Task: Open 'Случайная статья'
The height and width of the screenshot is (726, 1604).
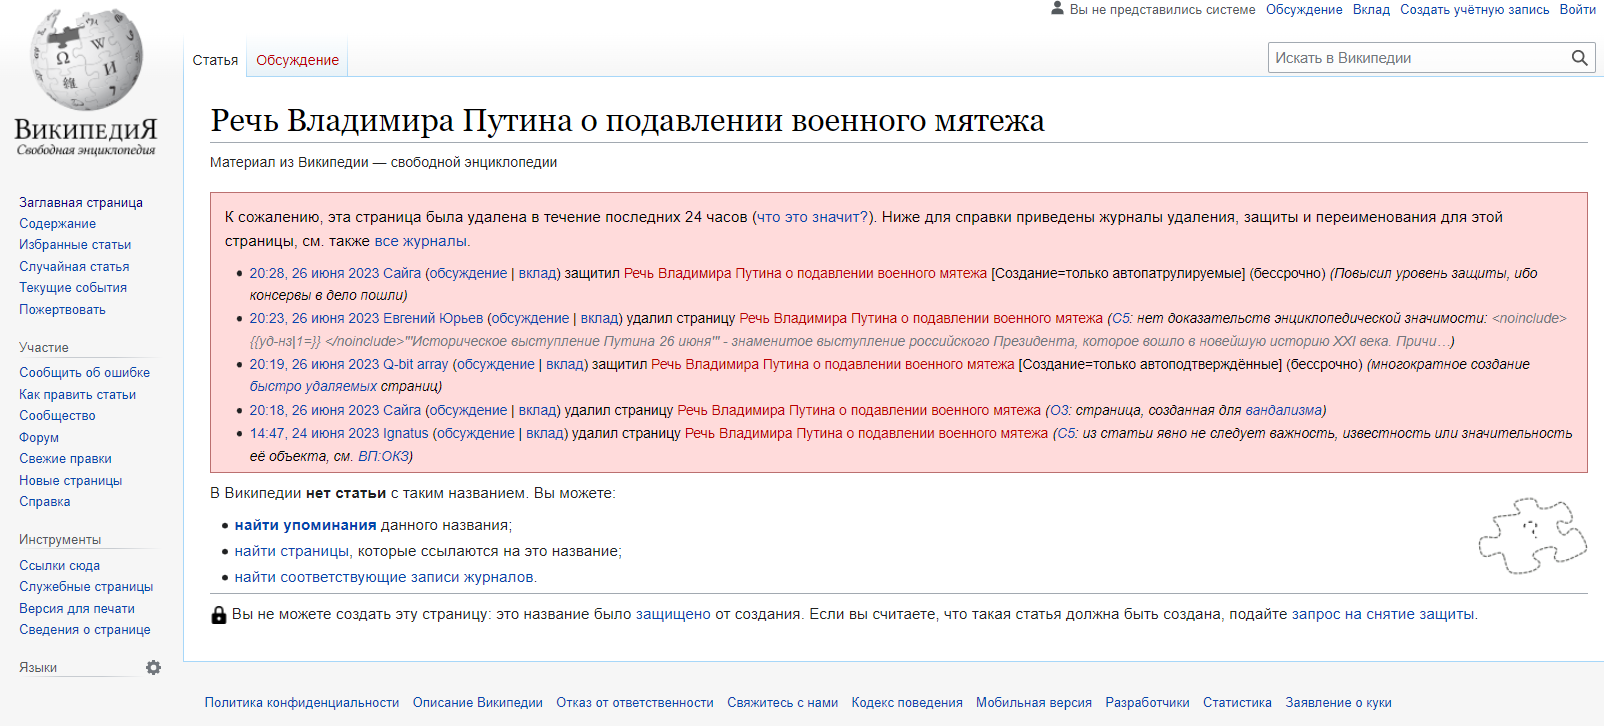Action: tap(74, 266)
